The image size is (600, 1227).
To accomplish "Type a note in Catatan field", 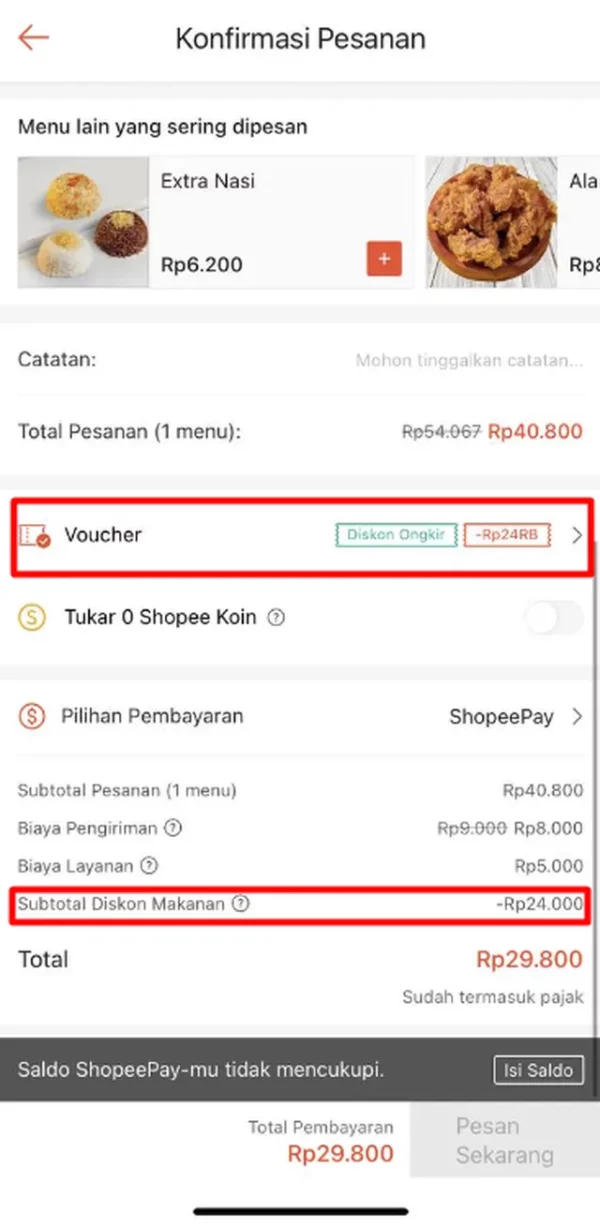I will pyautogui.click(x=468, y=360).
